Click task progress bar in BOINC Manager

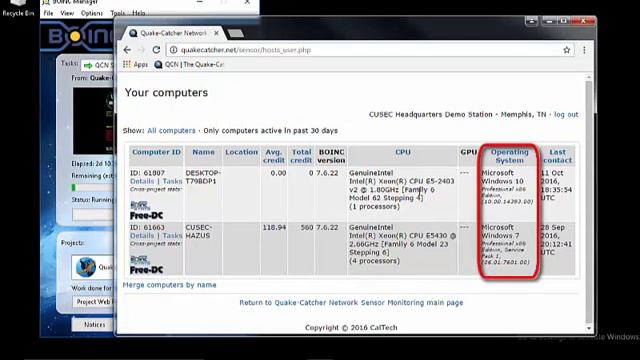(x=92, y=188)
